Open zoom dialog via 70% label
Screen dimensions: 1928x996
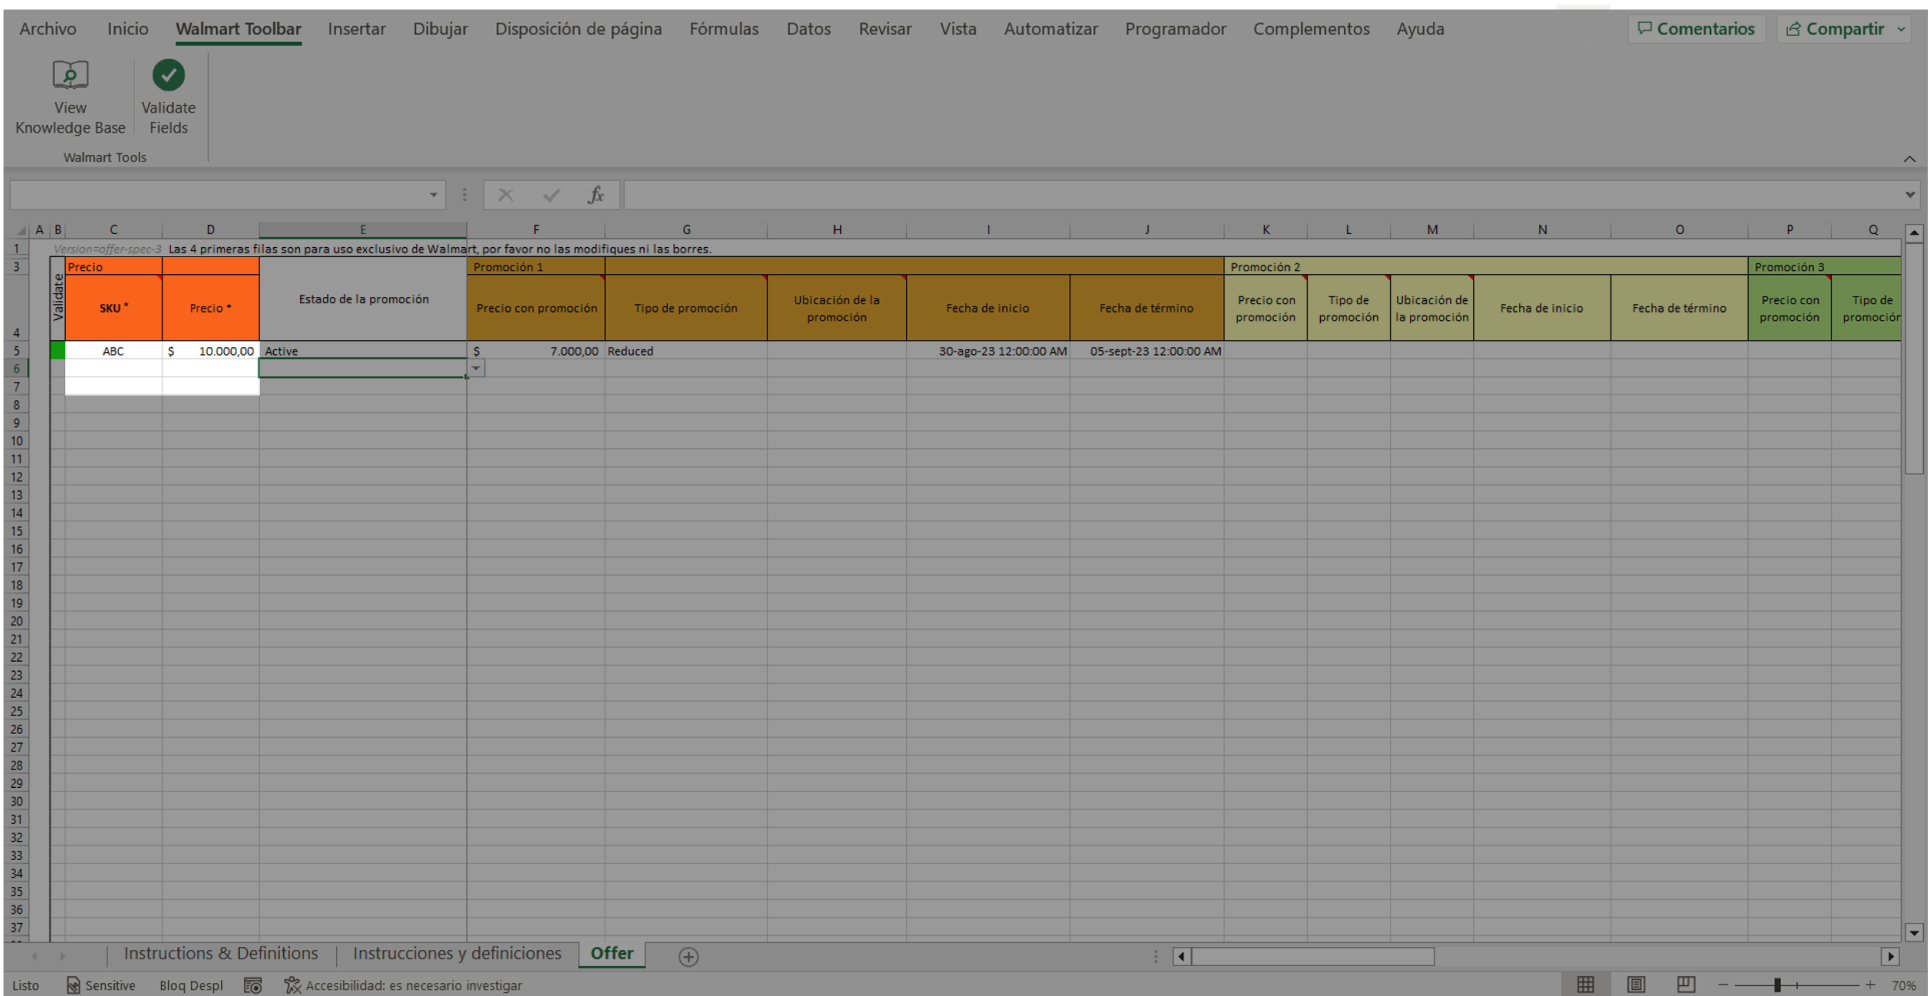(x=1903, y=985)
